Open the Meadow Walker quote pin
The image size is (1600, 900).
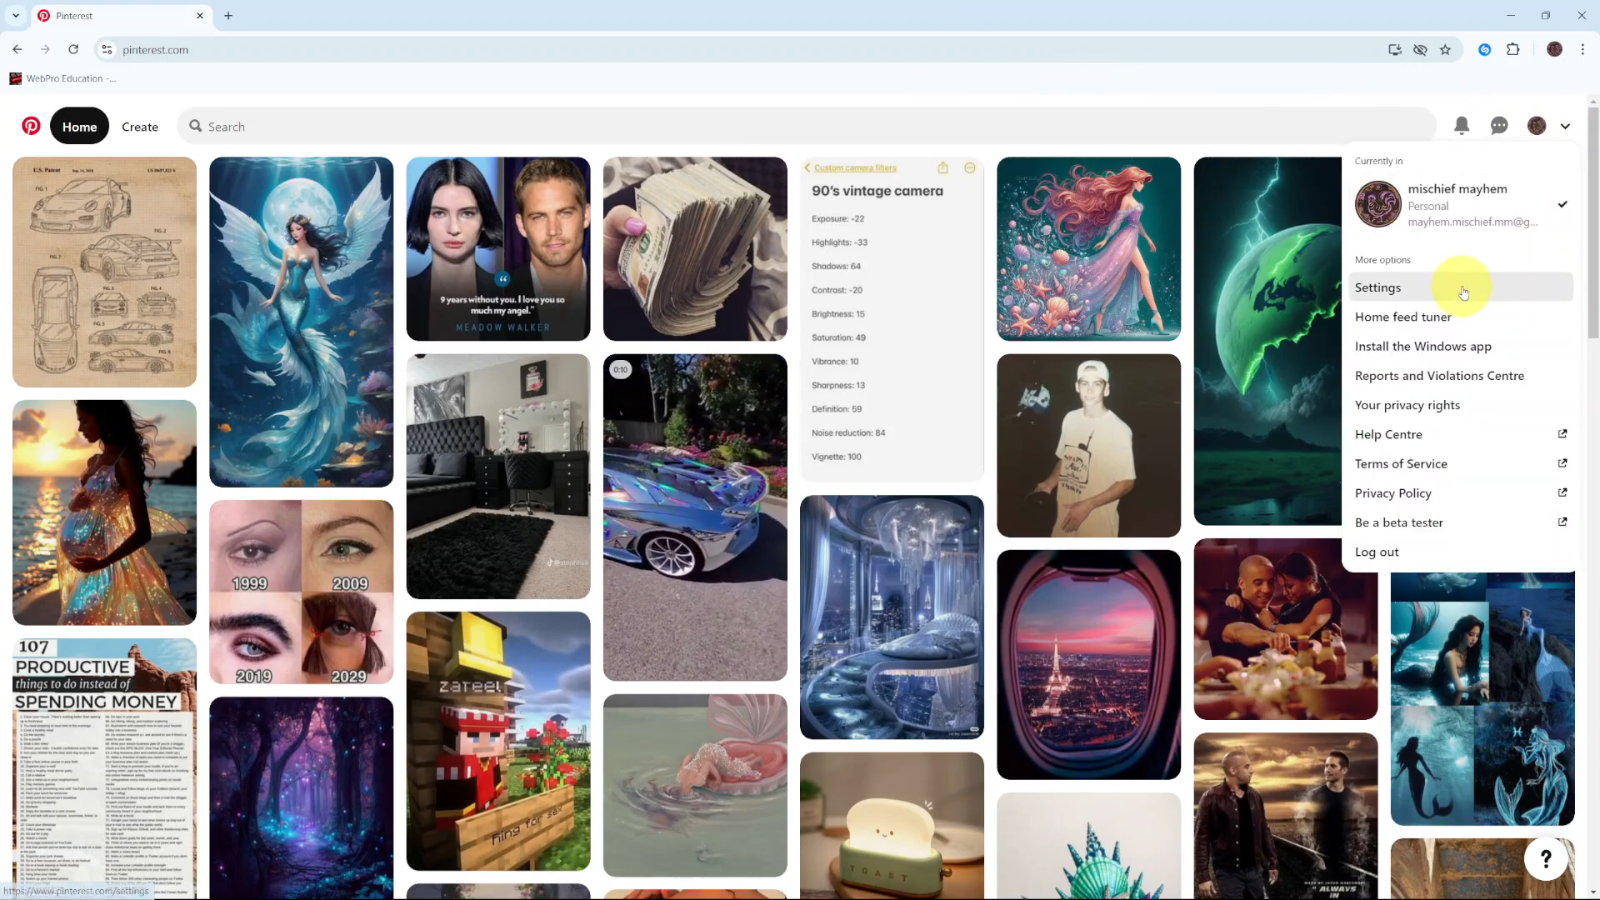[498, 249]
